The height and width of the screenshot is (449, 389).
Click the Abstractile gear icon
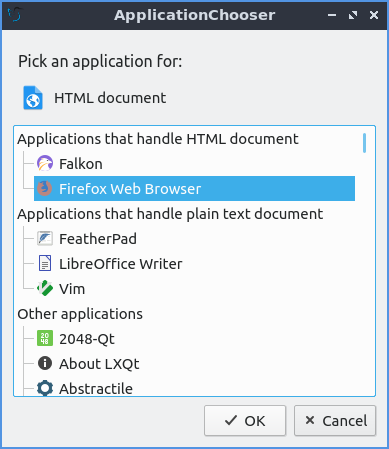45,388
